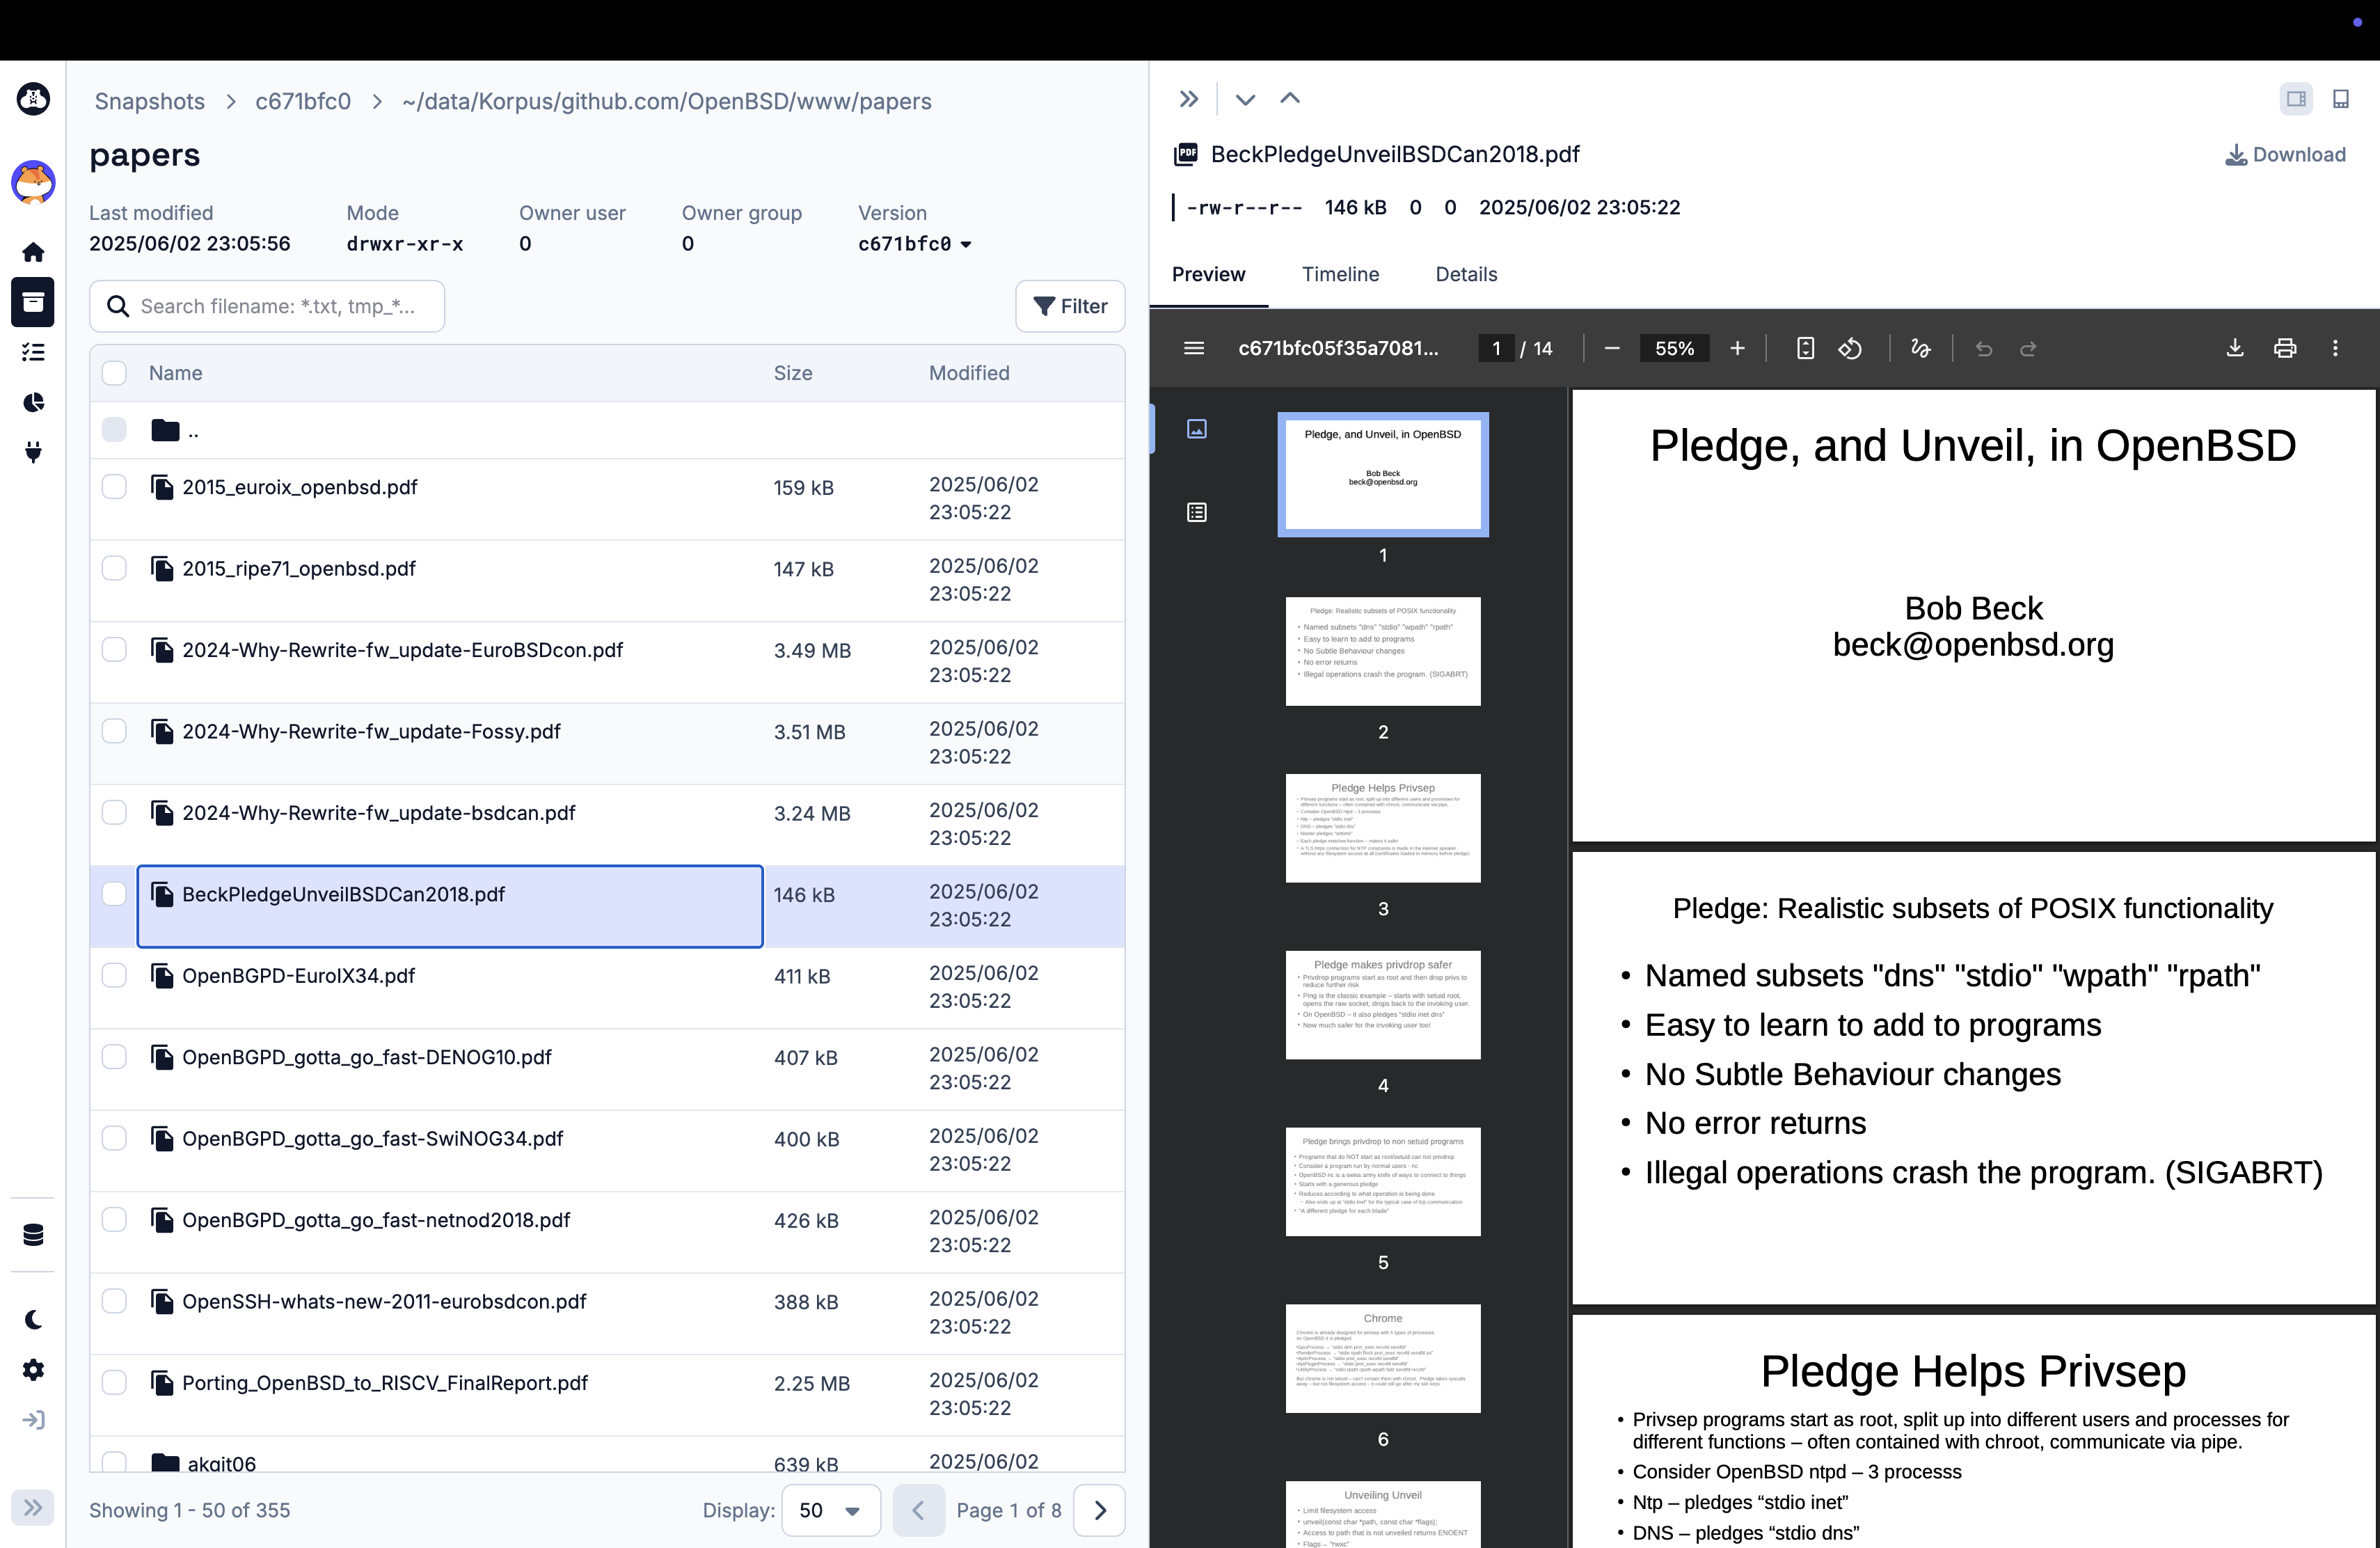Open the PDF viewer sidebar menu icon
The width and height of the screenshot is (2380, 1548).
pyautogui.click(x=1193, y=348)
